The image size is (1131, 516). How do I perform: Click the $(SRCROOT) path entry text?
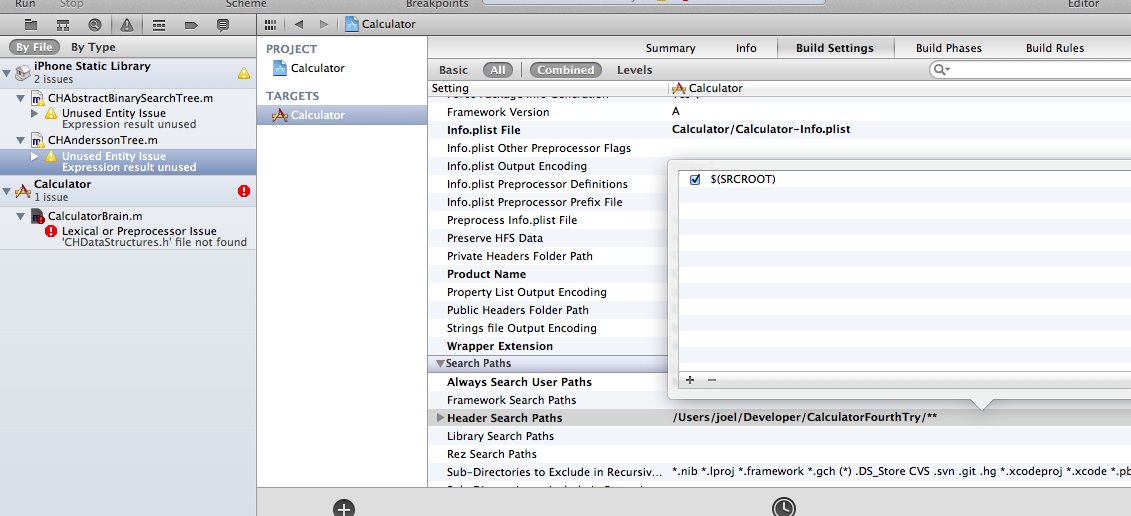pos(743,180)
